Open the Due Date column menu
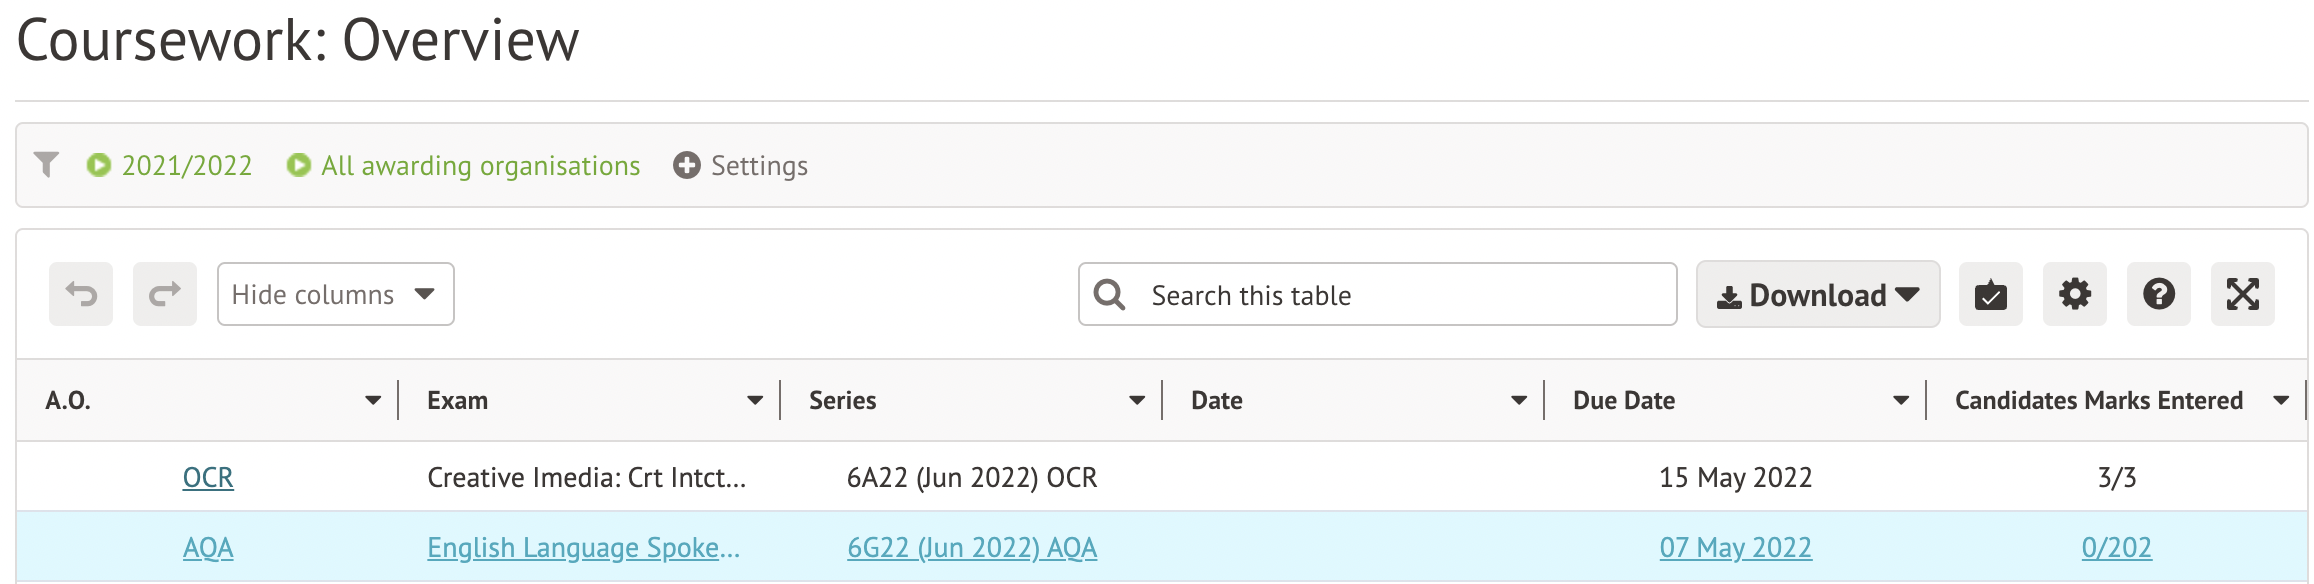 click(1900, 400)
